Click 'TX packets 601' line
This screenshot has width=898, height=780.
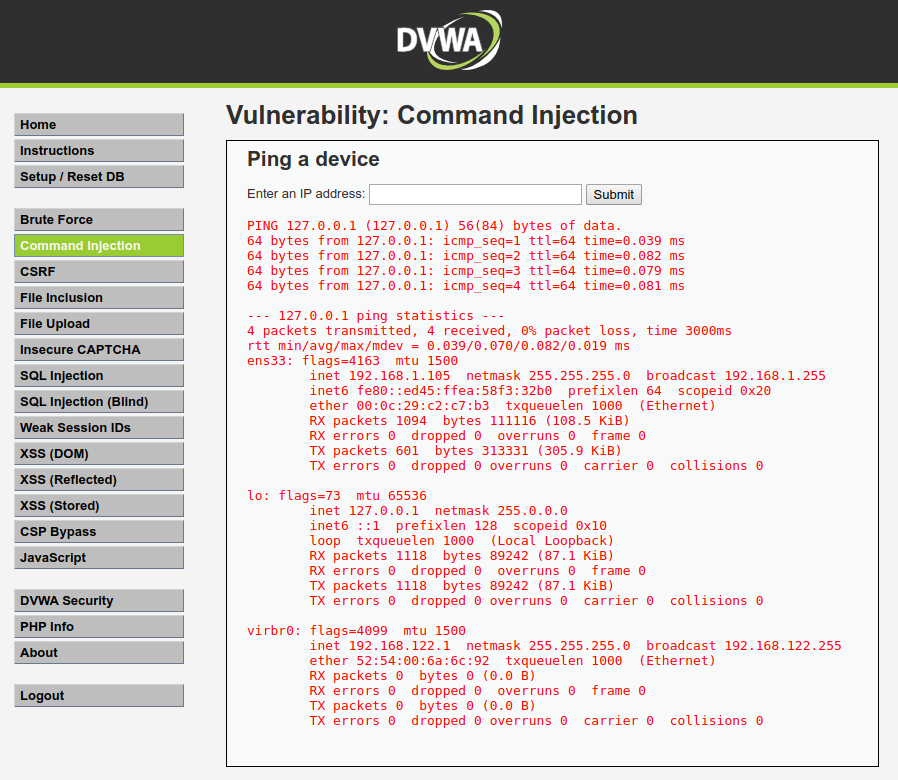[466, 451]
